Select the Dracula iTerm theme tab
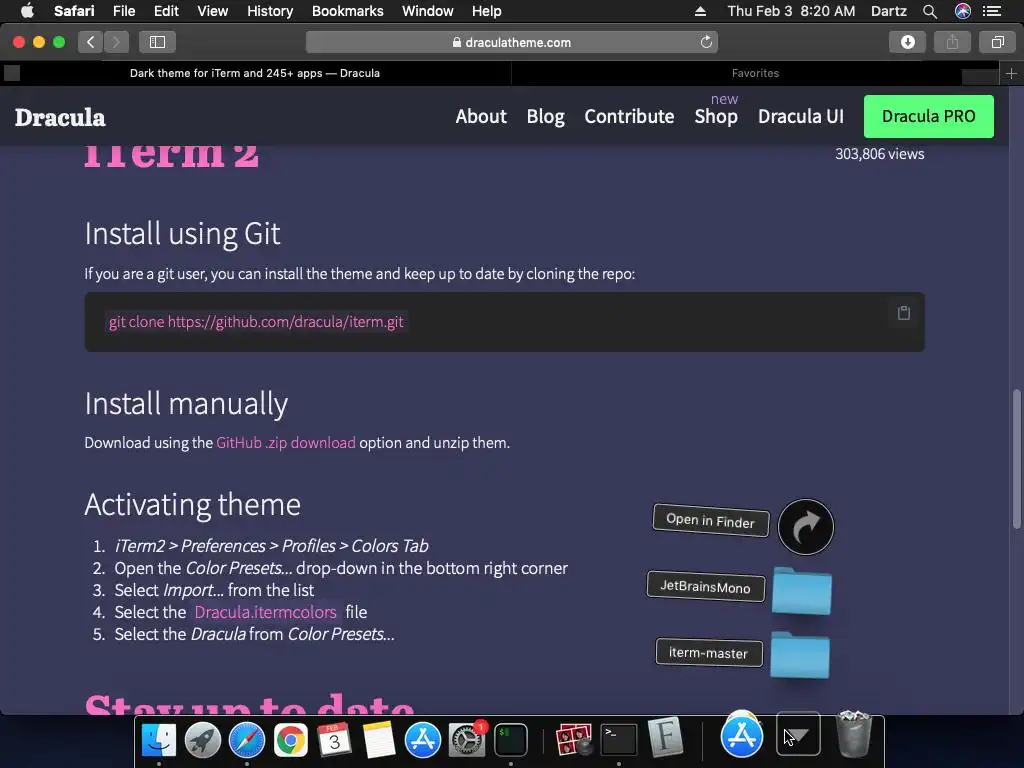The width and height of the screenshot is (1024, 768). tap(255, 73)
